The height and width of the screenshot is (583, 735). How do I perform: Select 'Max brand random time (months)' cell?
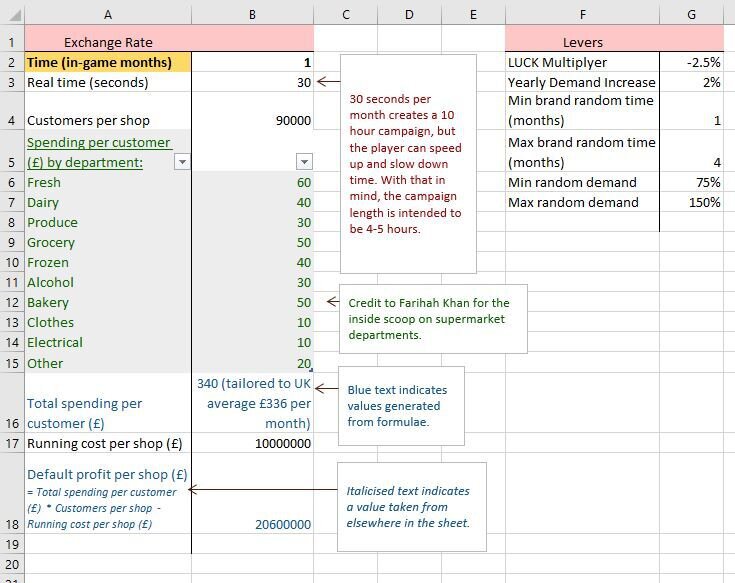coord(582,150)
